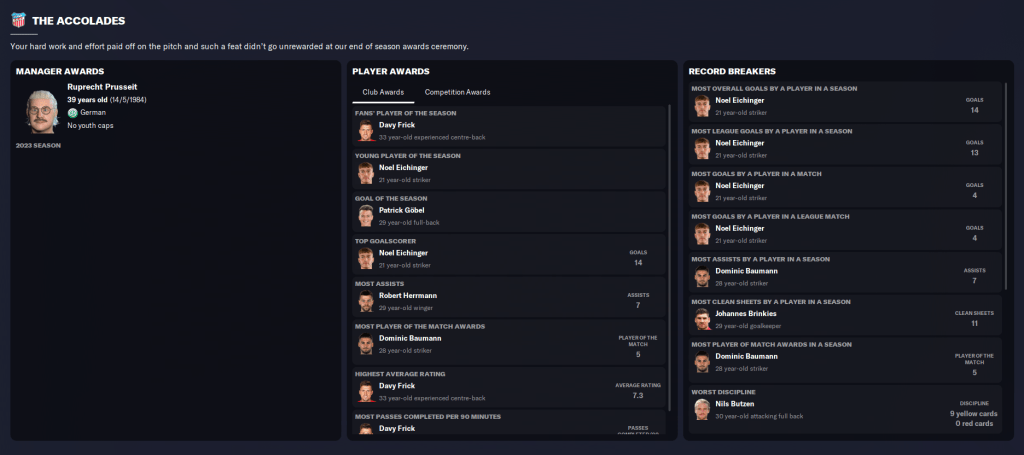This screenshot has width=1024, height=455.
Task: Click the Player Awards panel scrollbar
Action: (669, 258)
